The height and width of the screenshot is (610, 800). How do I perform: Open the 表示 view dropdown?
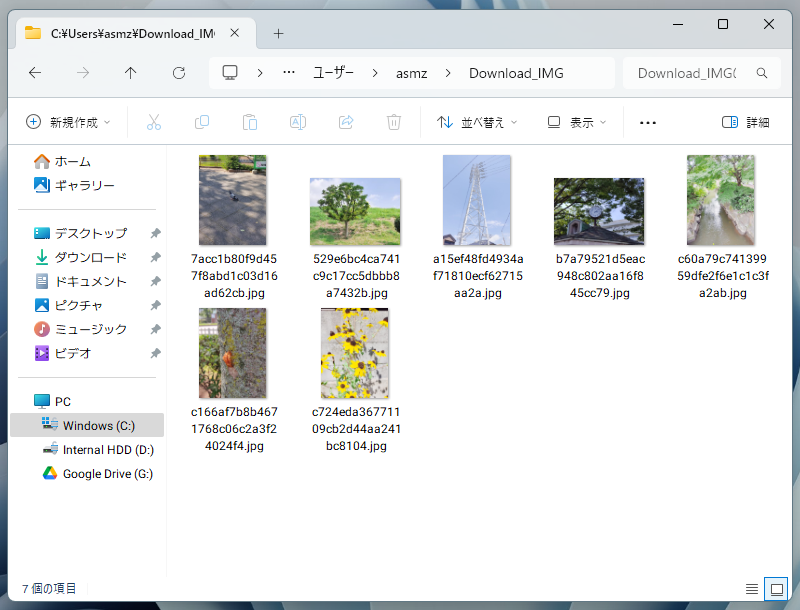[577, 122]
